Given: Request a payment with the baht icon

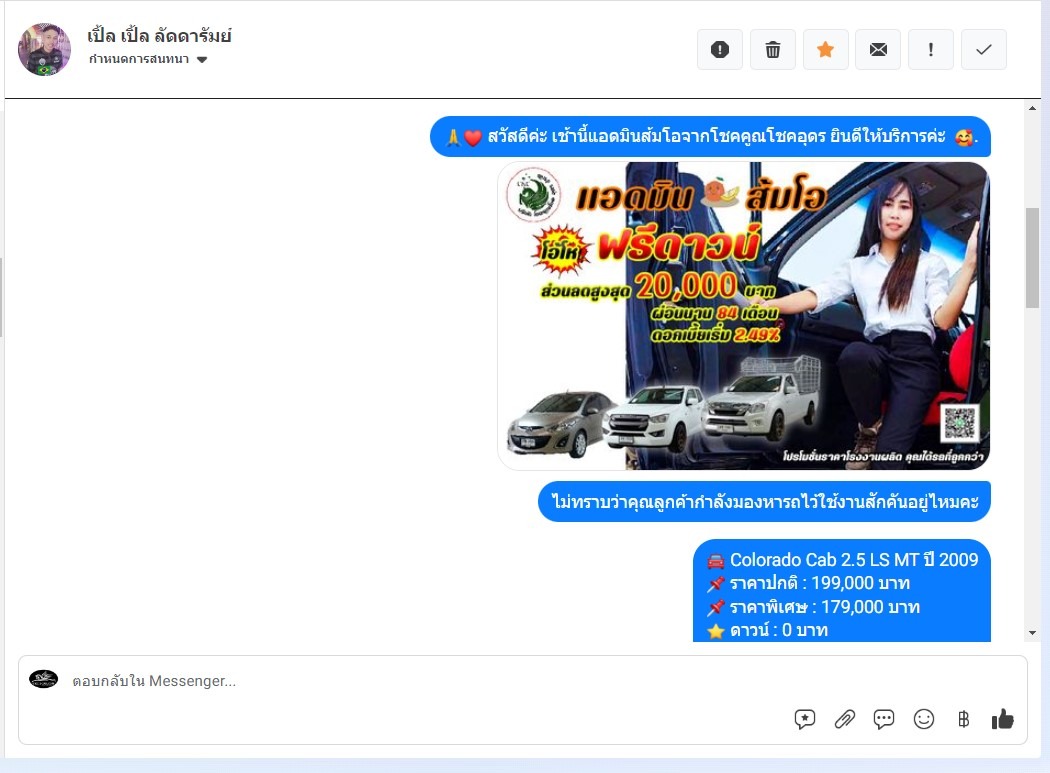Looking at the screenshot, I should click(x=964, y=719).
